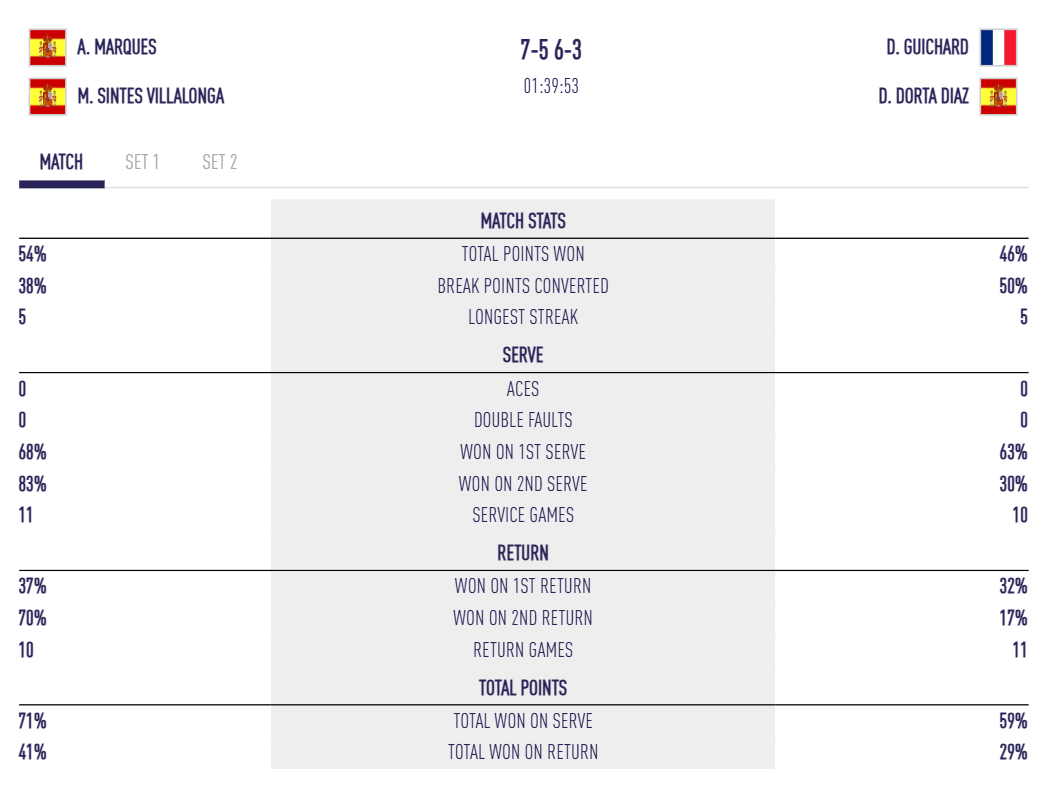Select player name A. Marques
This screenshot has height=785, width=1047.
click(x=117, y=47)
